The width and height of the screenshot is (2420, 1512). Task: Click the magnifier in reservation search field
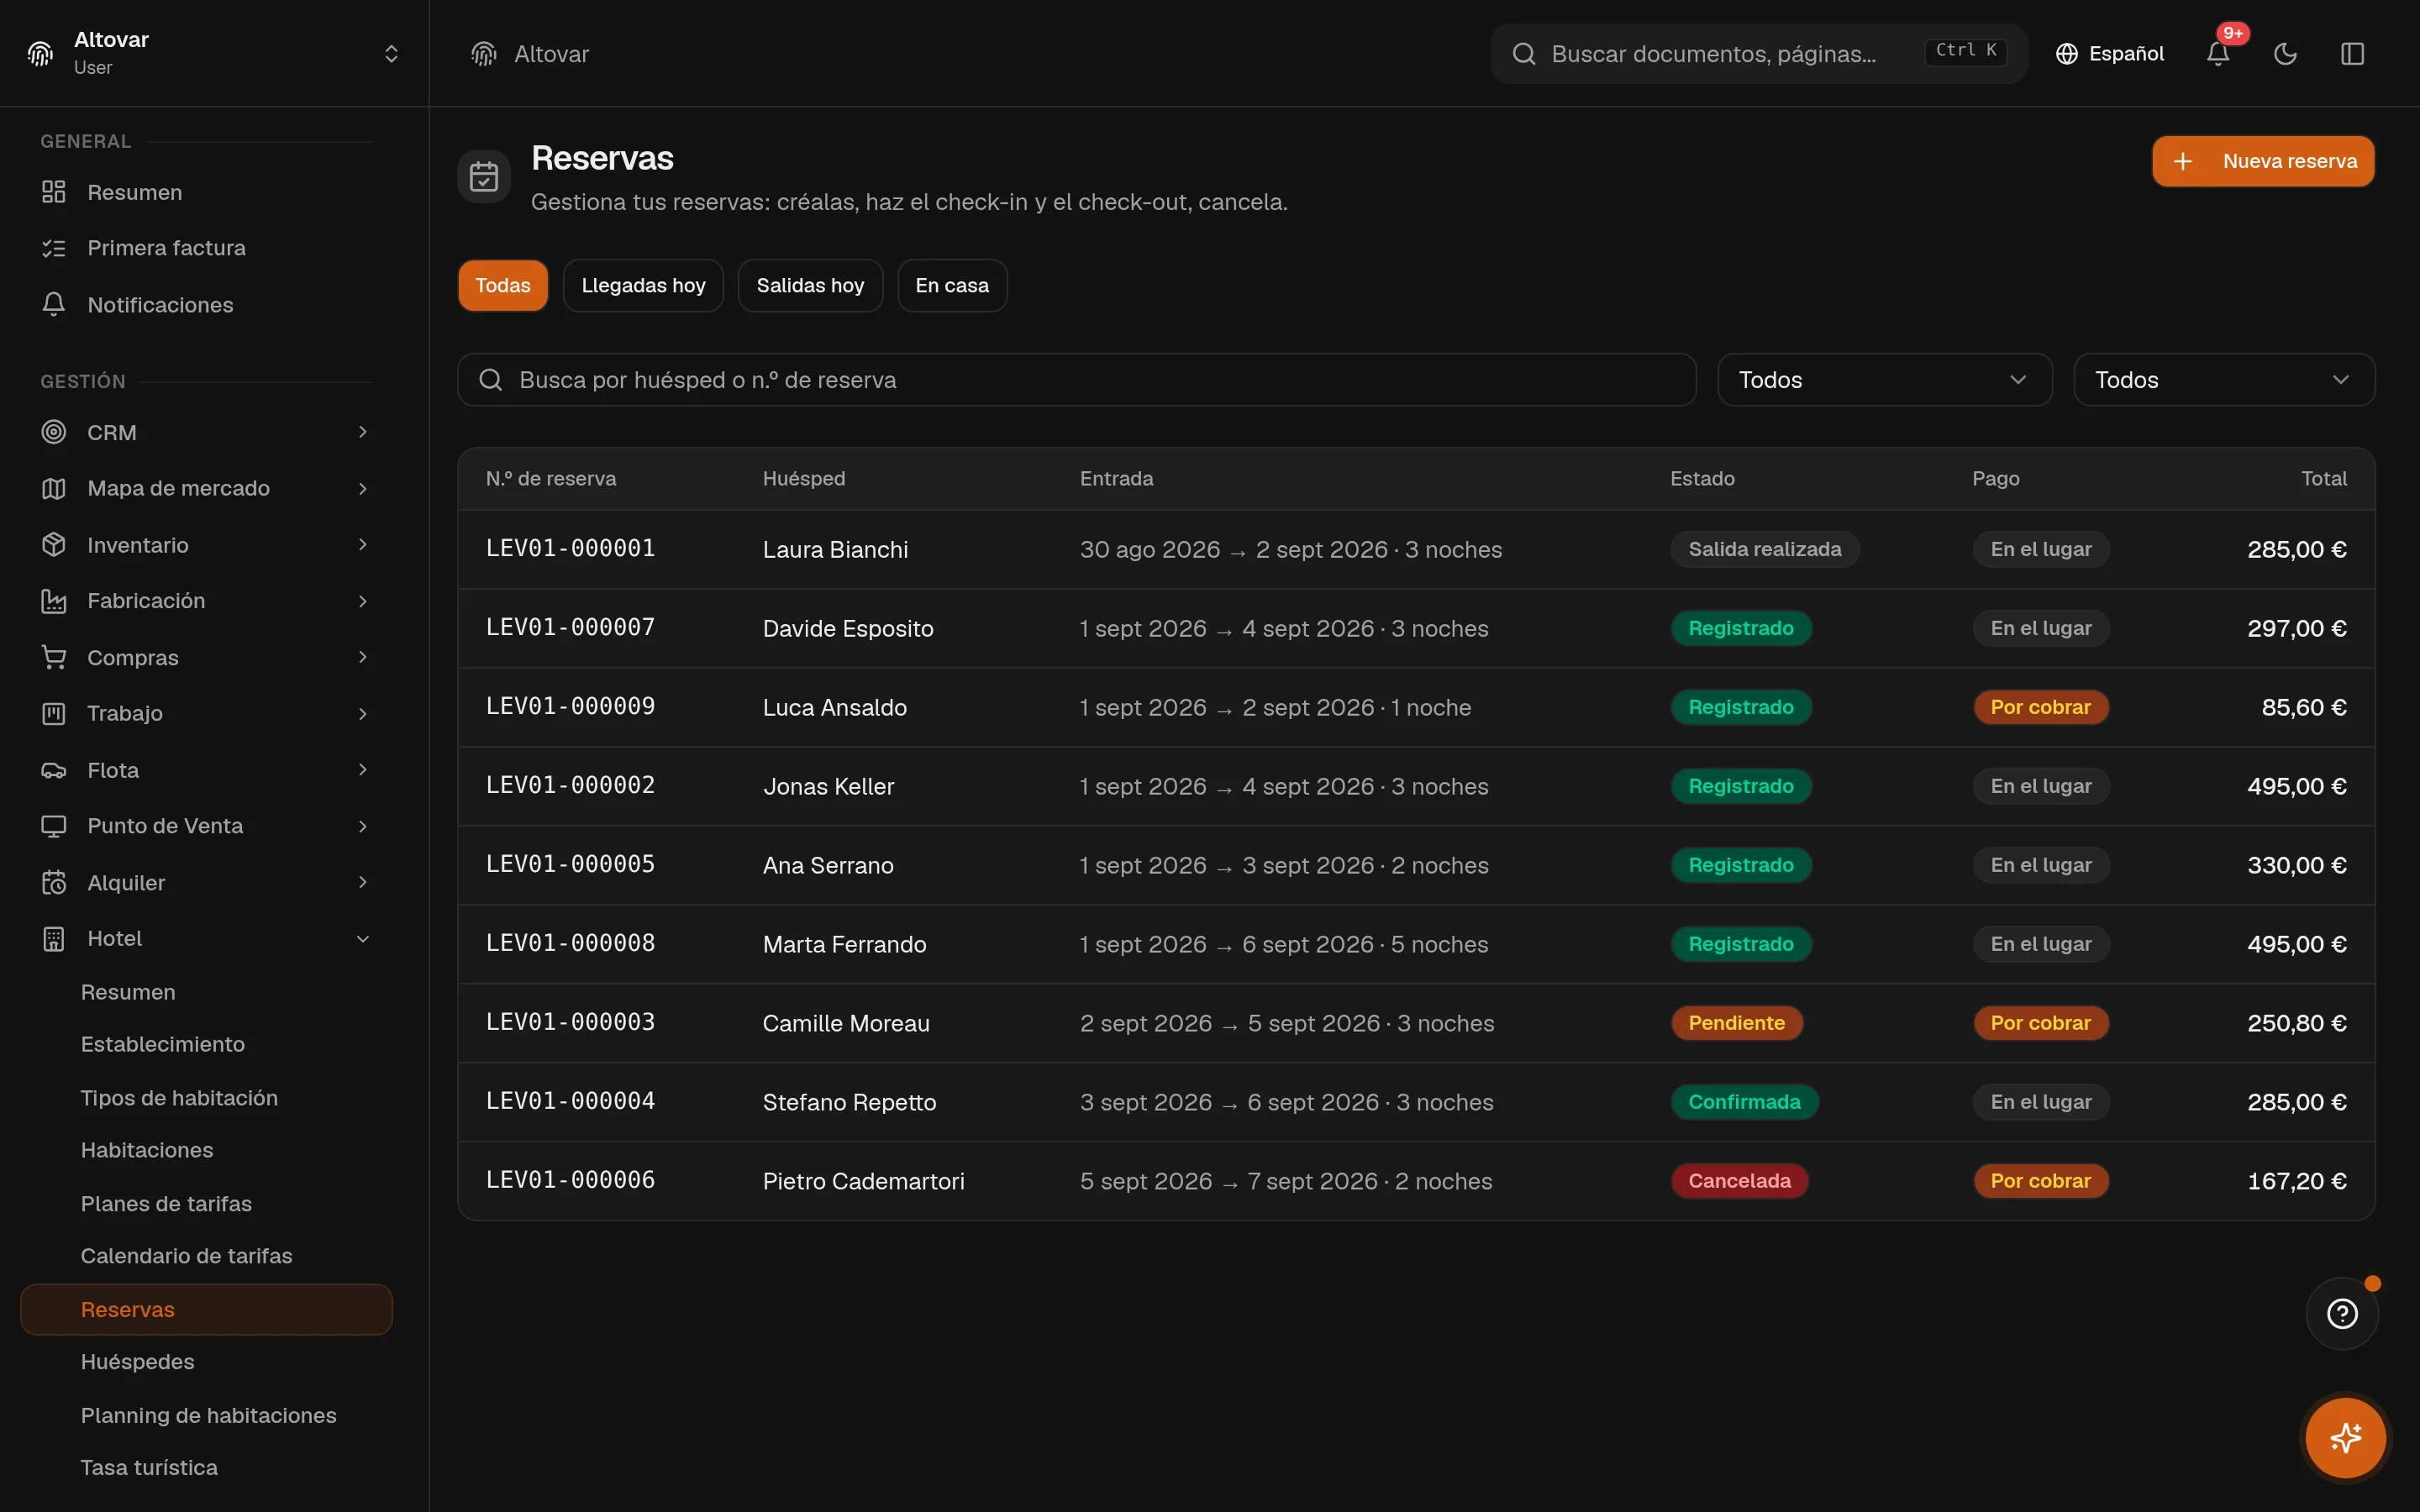point(491,380)
